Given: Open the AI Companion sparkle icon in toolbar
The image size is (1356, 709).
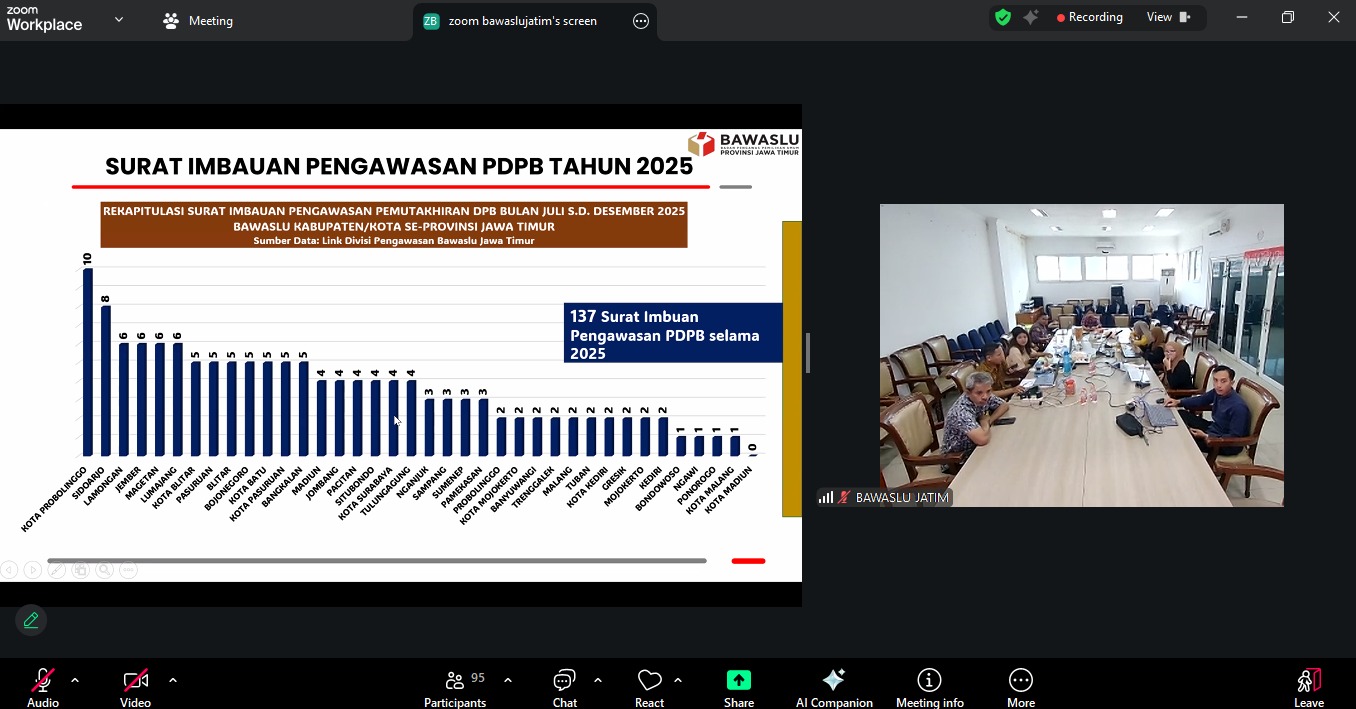Looking at the screenshot, I should click(833, 681).
